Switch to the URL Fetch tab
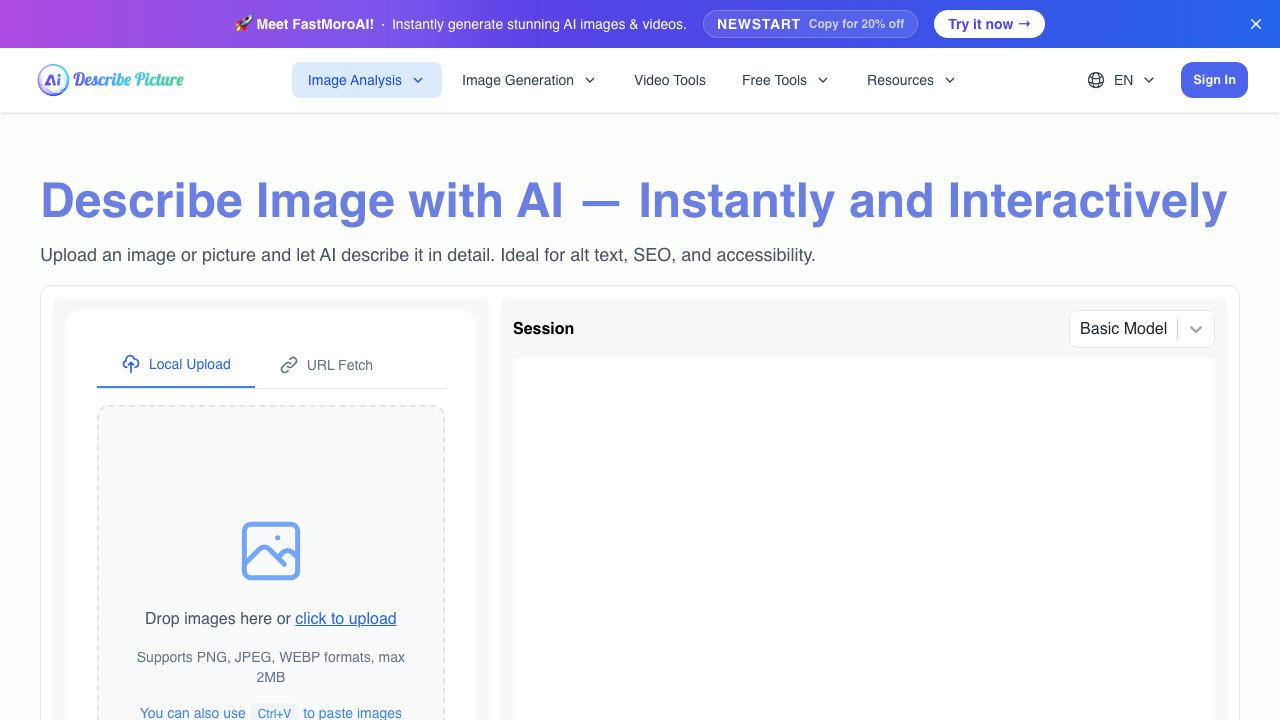 point(327,365)
